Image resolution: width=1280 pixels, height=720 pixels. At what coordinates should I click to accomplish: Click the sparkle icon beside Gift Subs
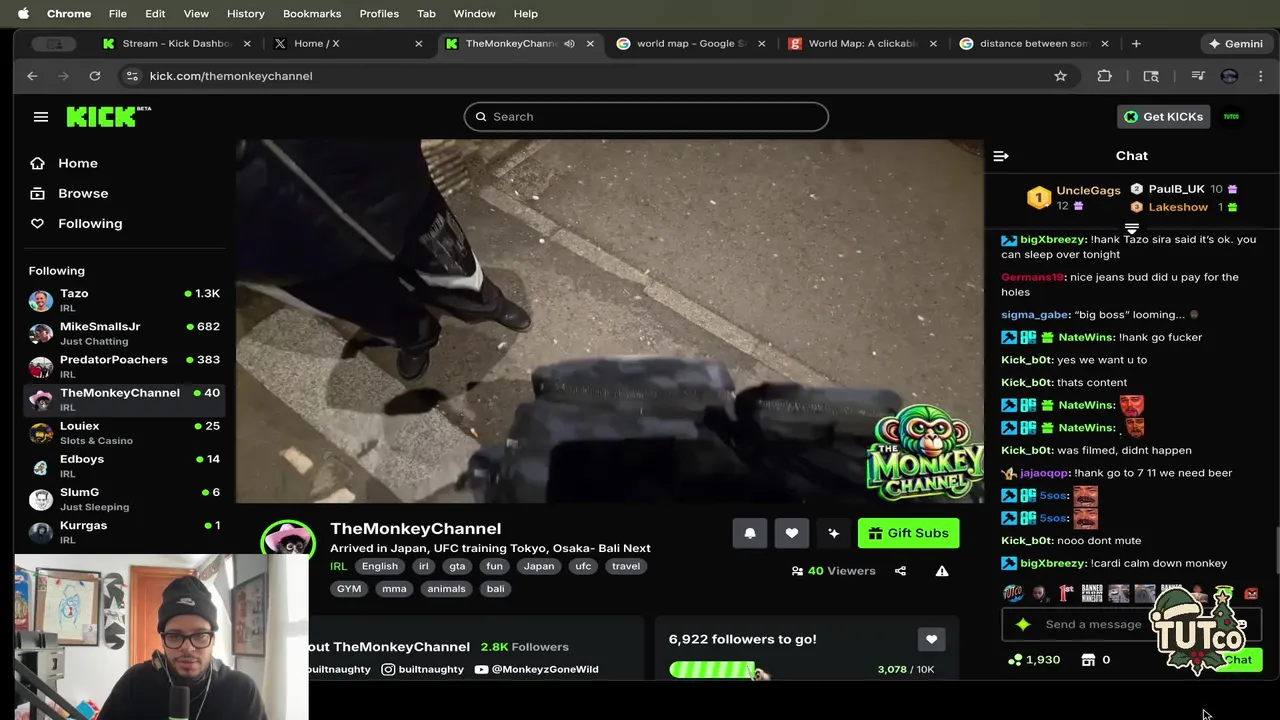tap(834, 533)
